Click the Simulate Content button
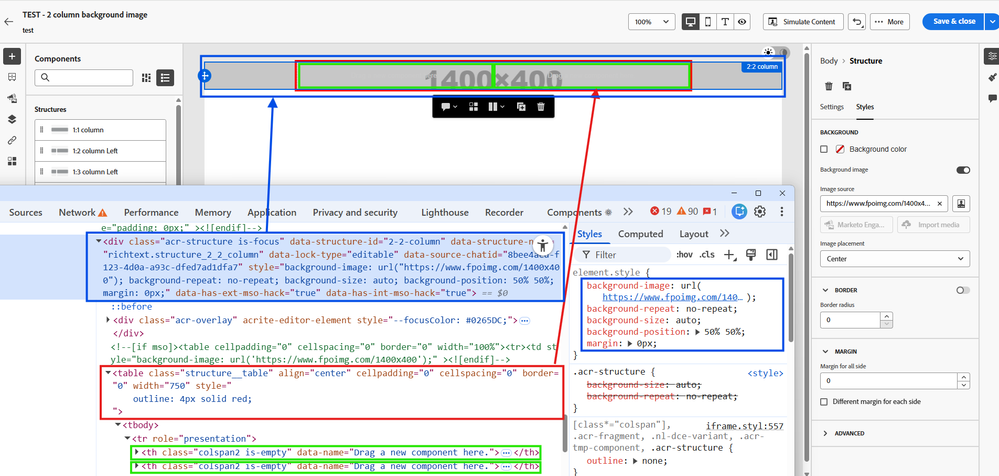 pyautogui.click(x=803, y=22)
